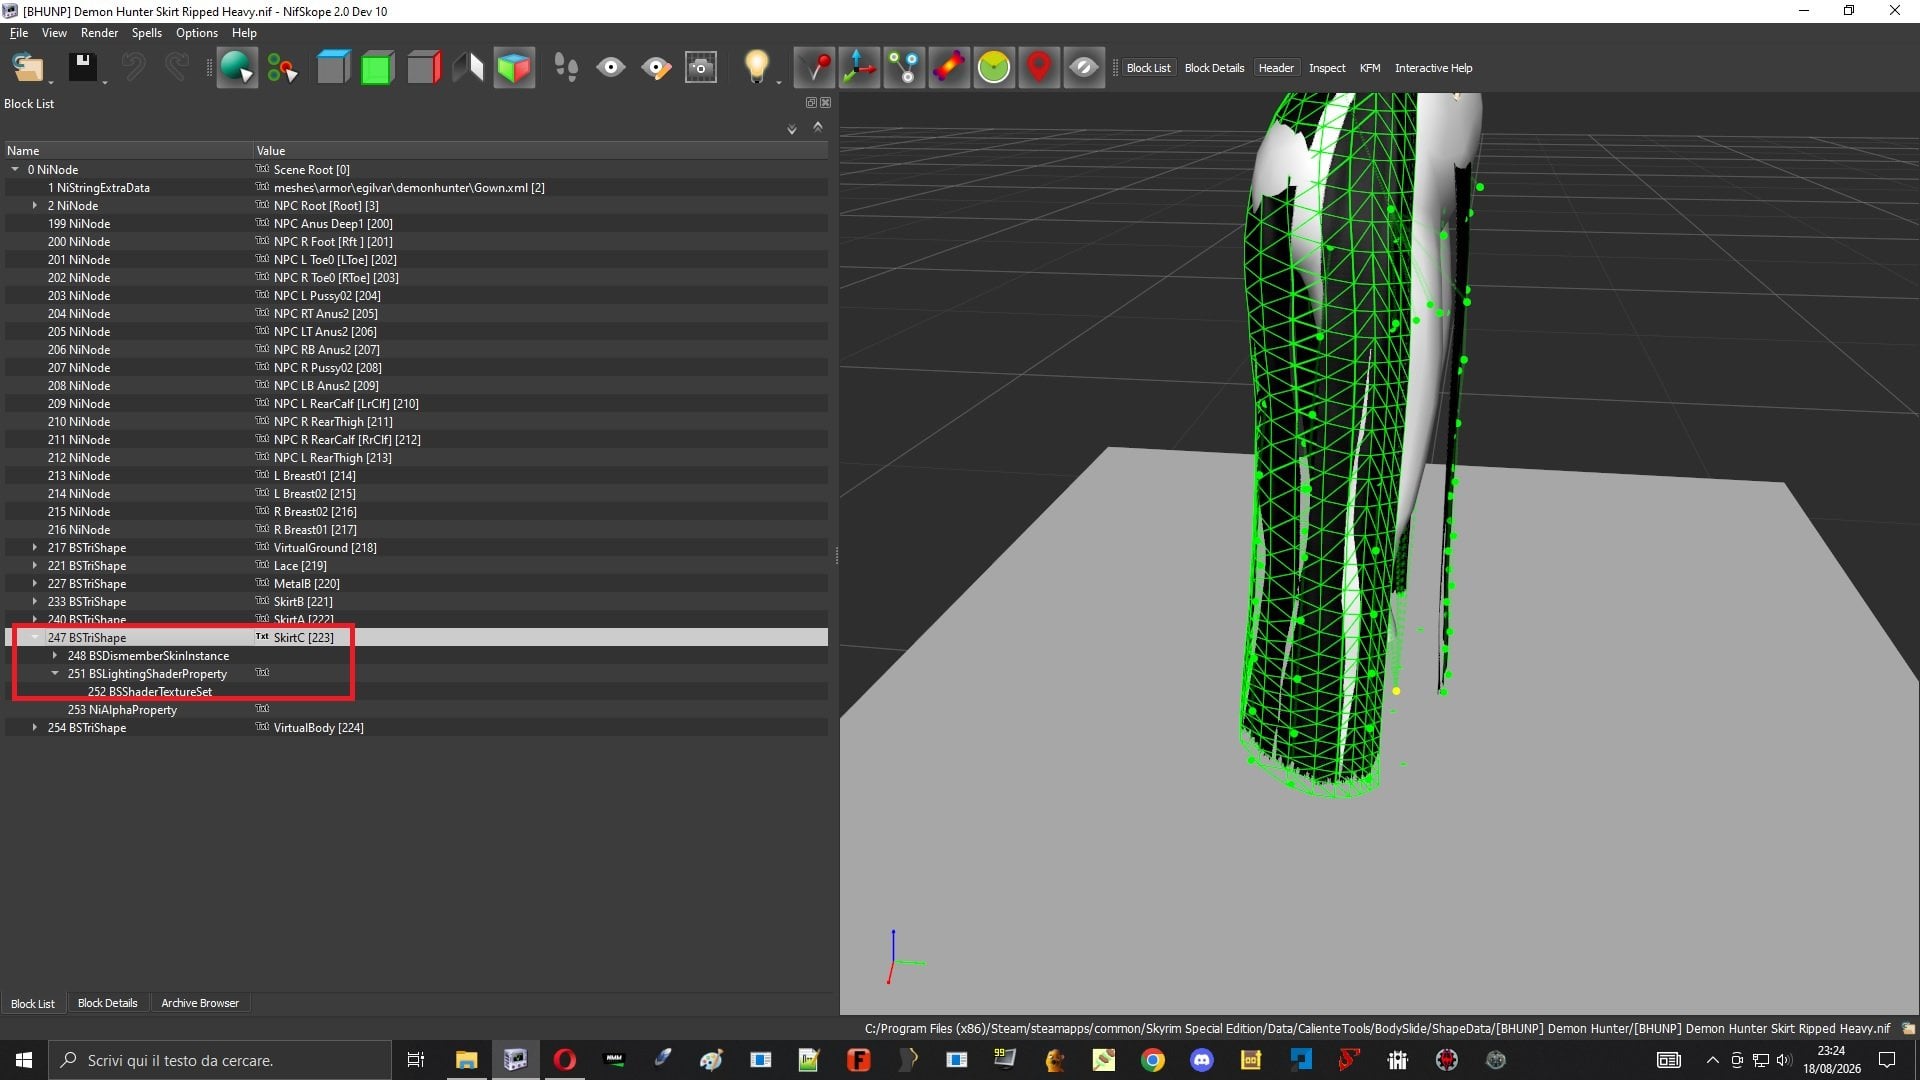Expand the 217 BSTriShape VirtualGround node

click(x=35, y=548)
